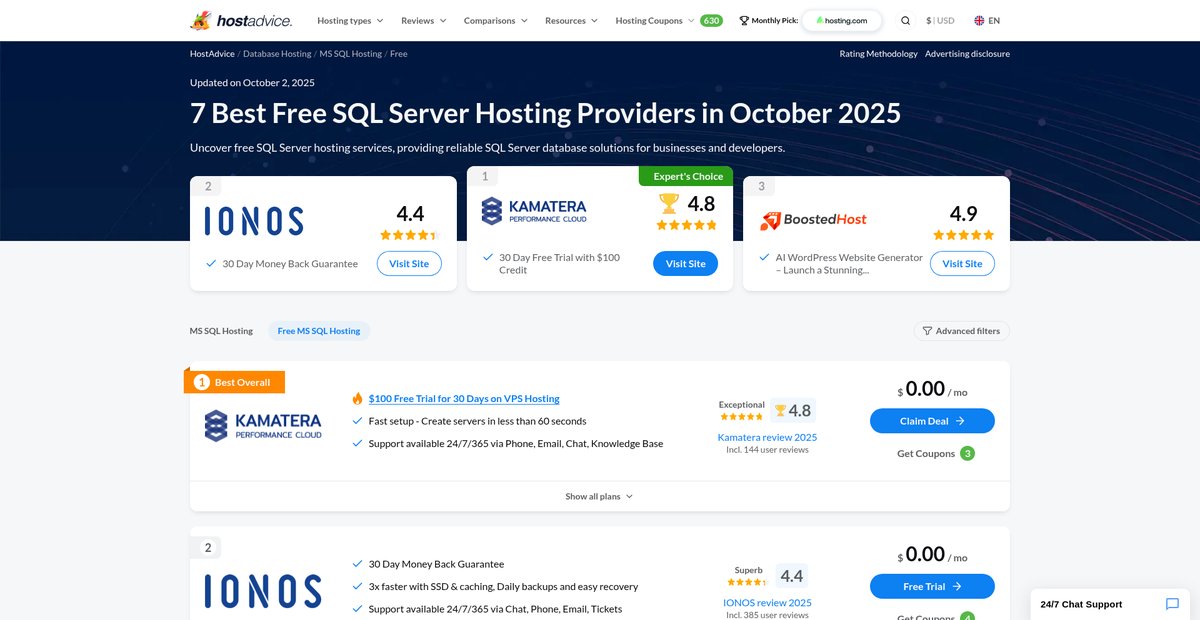Click the trophy icon beside 4.8 top card
Screen dimensions: 1200x620
pyautogui.click(x=669, y=203)
